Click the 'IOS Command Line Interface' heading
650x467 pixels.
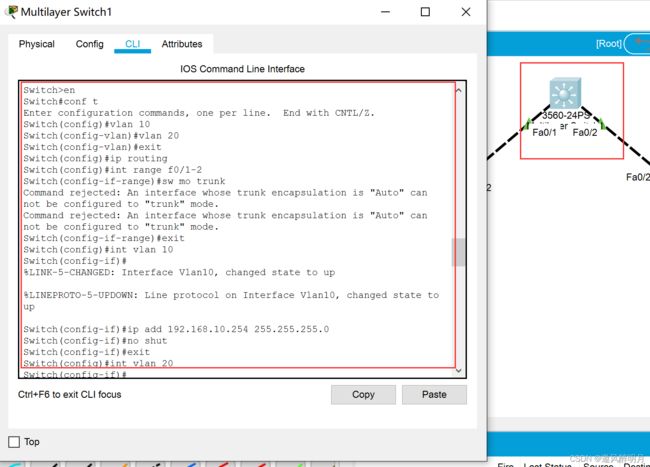point(242,69)
